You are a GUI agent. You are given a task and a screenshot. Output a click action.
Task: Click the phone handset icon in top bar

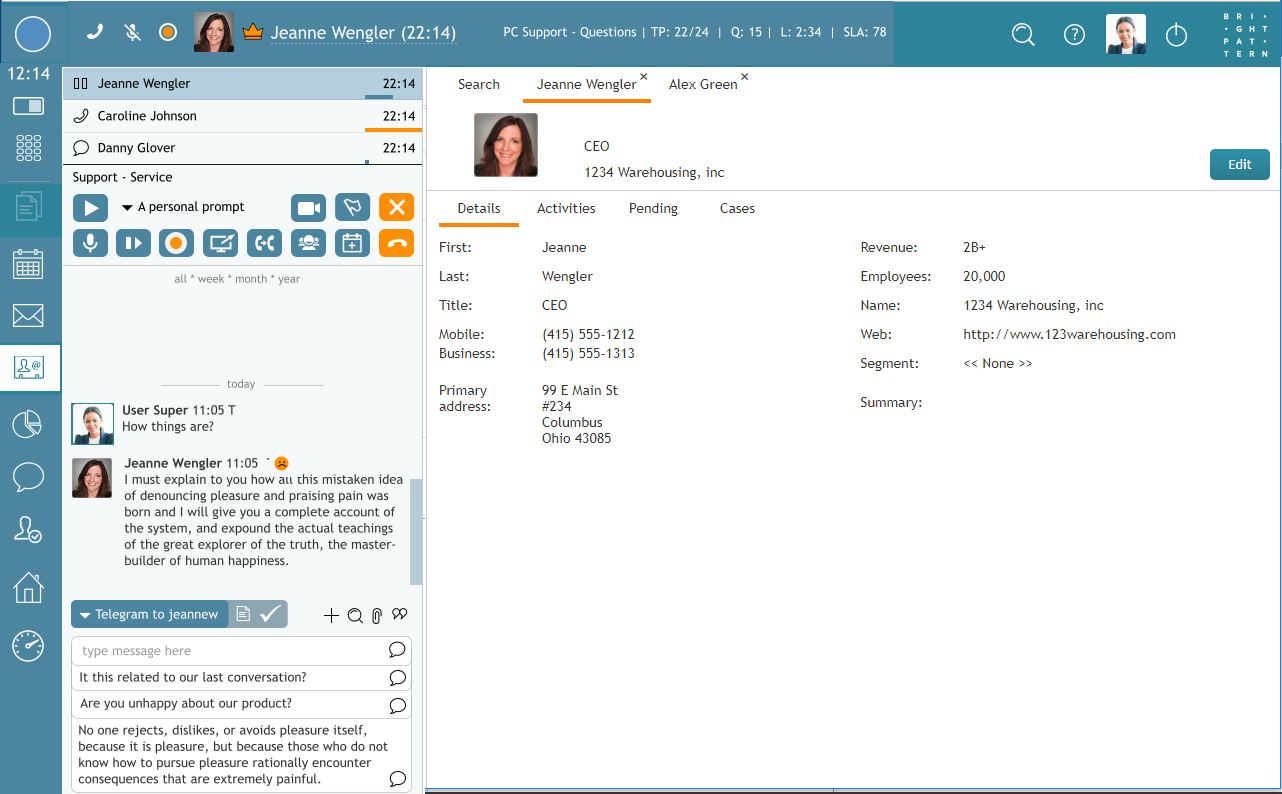point(95,32)
